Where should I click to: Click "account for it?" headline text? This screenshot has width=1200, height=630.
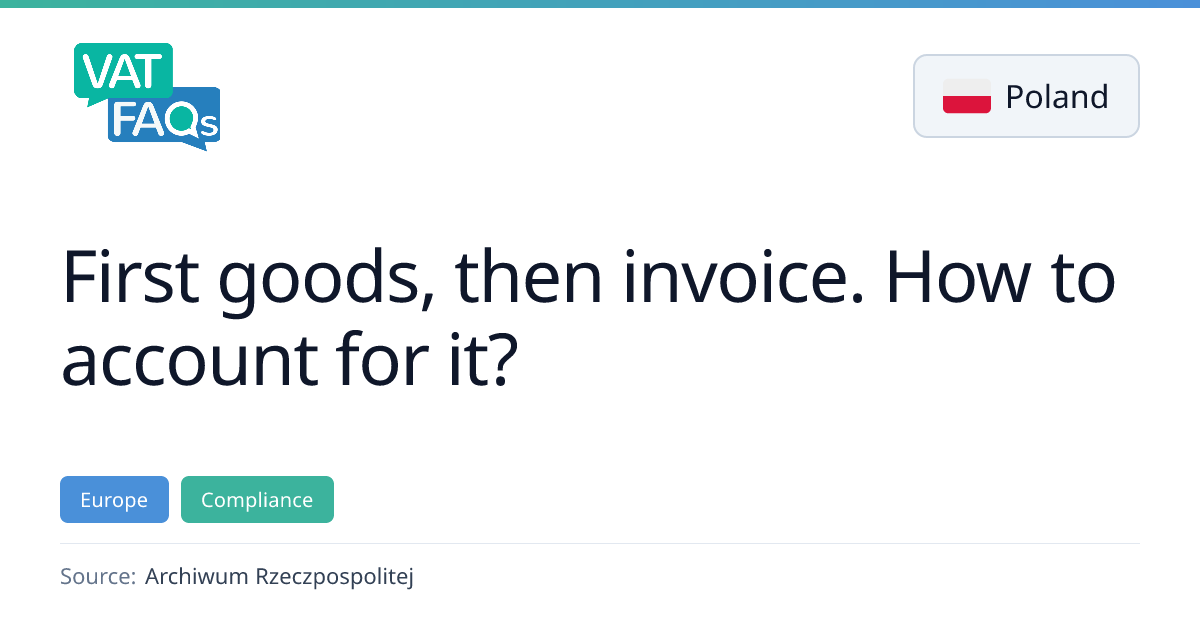289,360
